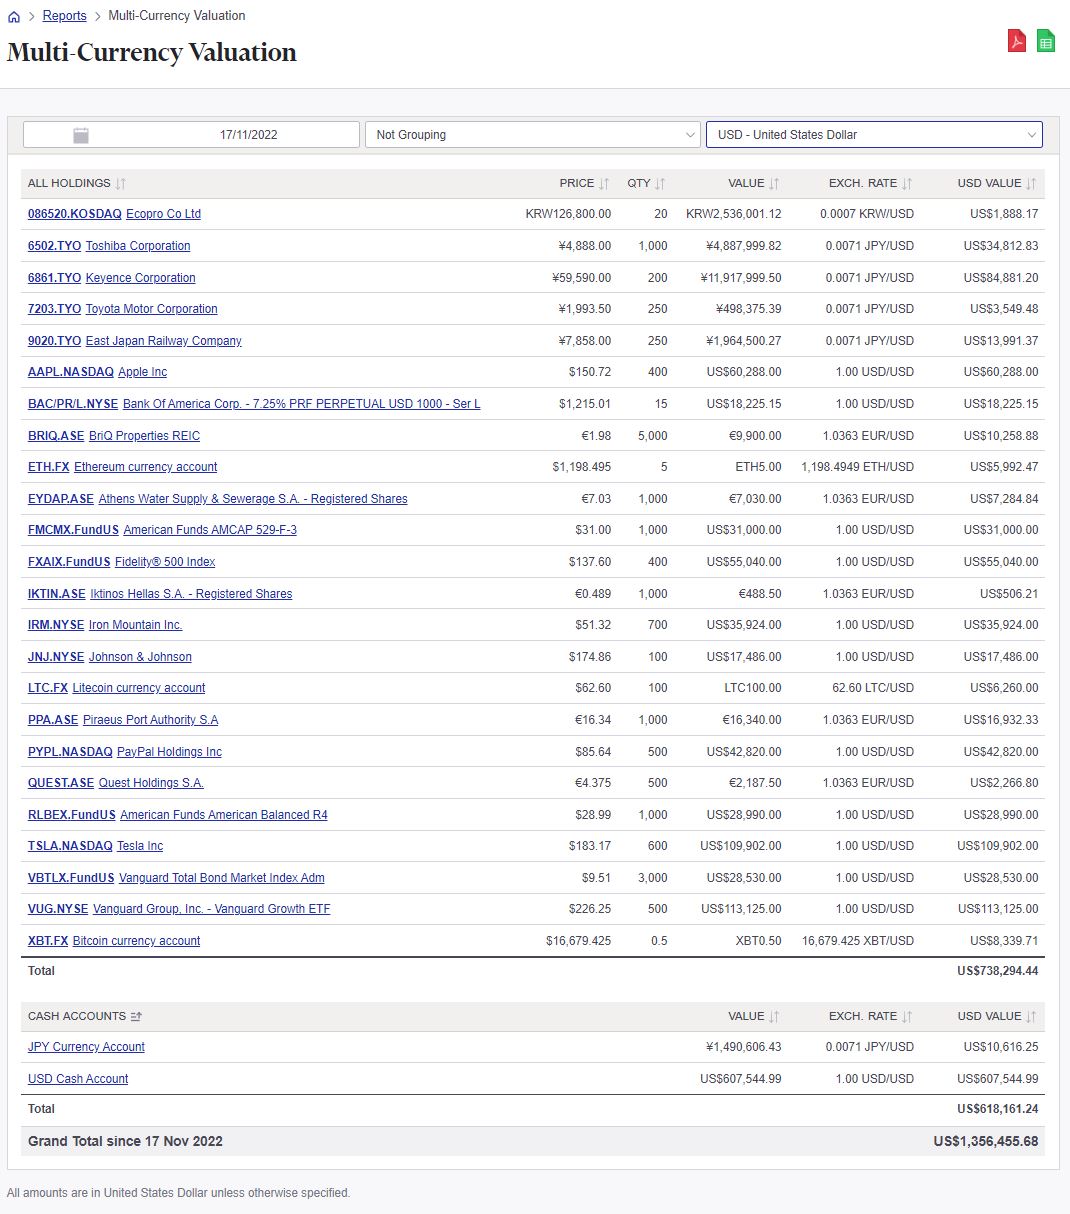This screenshot has height=1214, width=1070.
Task: Open Apple Inc holding
Action: click(142, 372)
